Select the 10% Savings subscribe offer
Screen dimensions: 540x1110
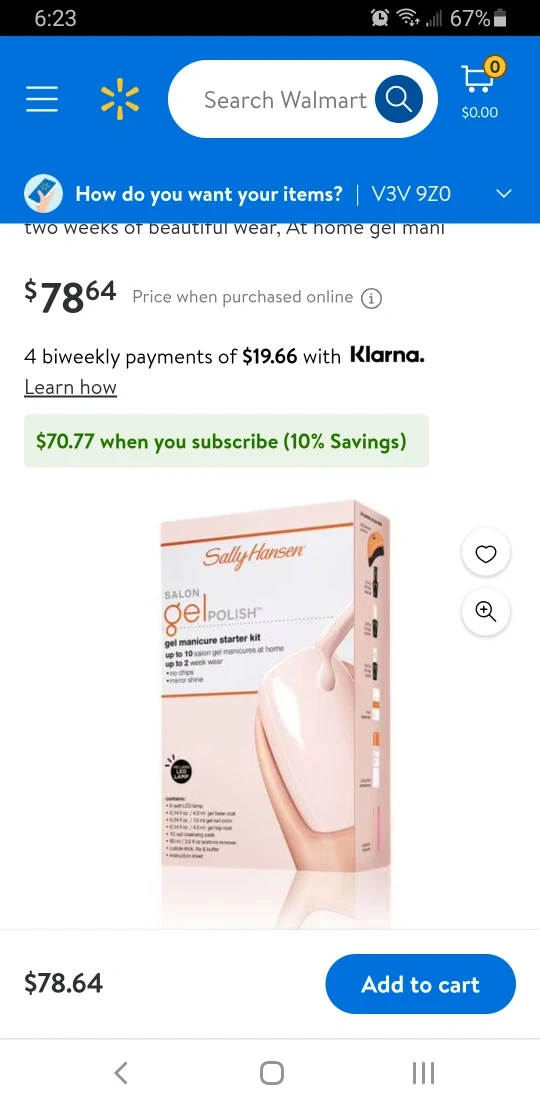point(226,441)
